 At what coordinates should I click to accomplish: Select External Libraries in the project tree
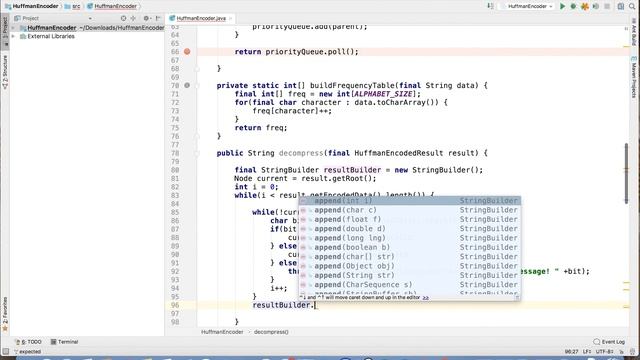pos(51,36)
